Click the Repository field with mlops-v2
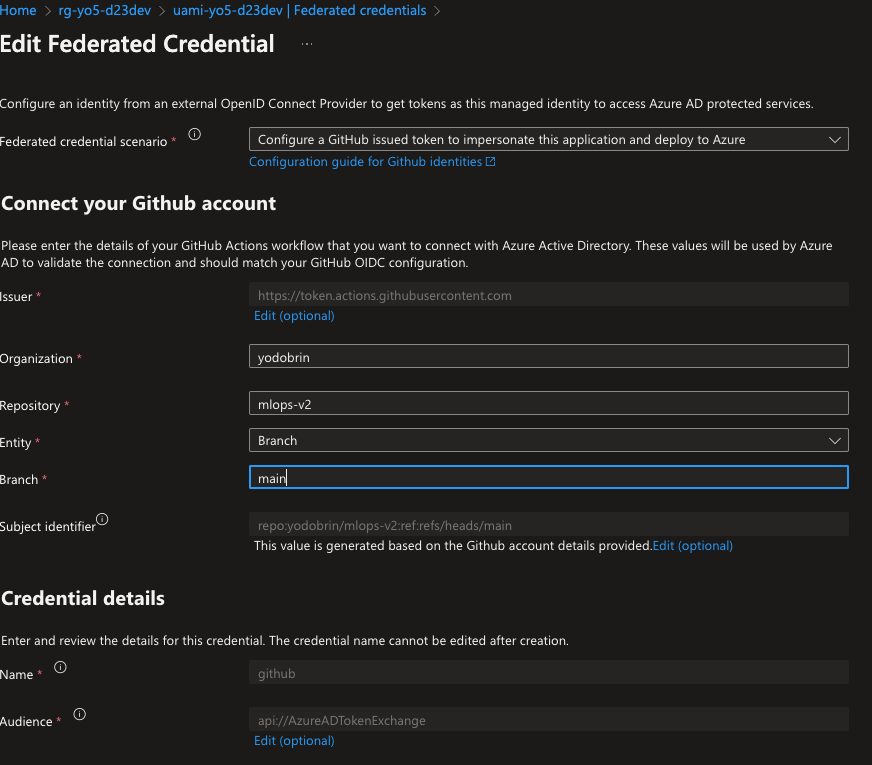This screenshot has height=765, width=872. 548,403
